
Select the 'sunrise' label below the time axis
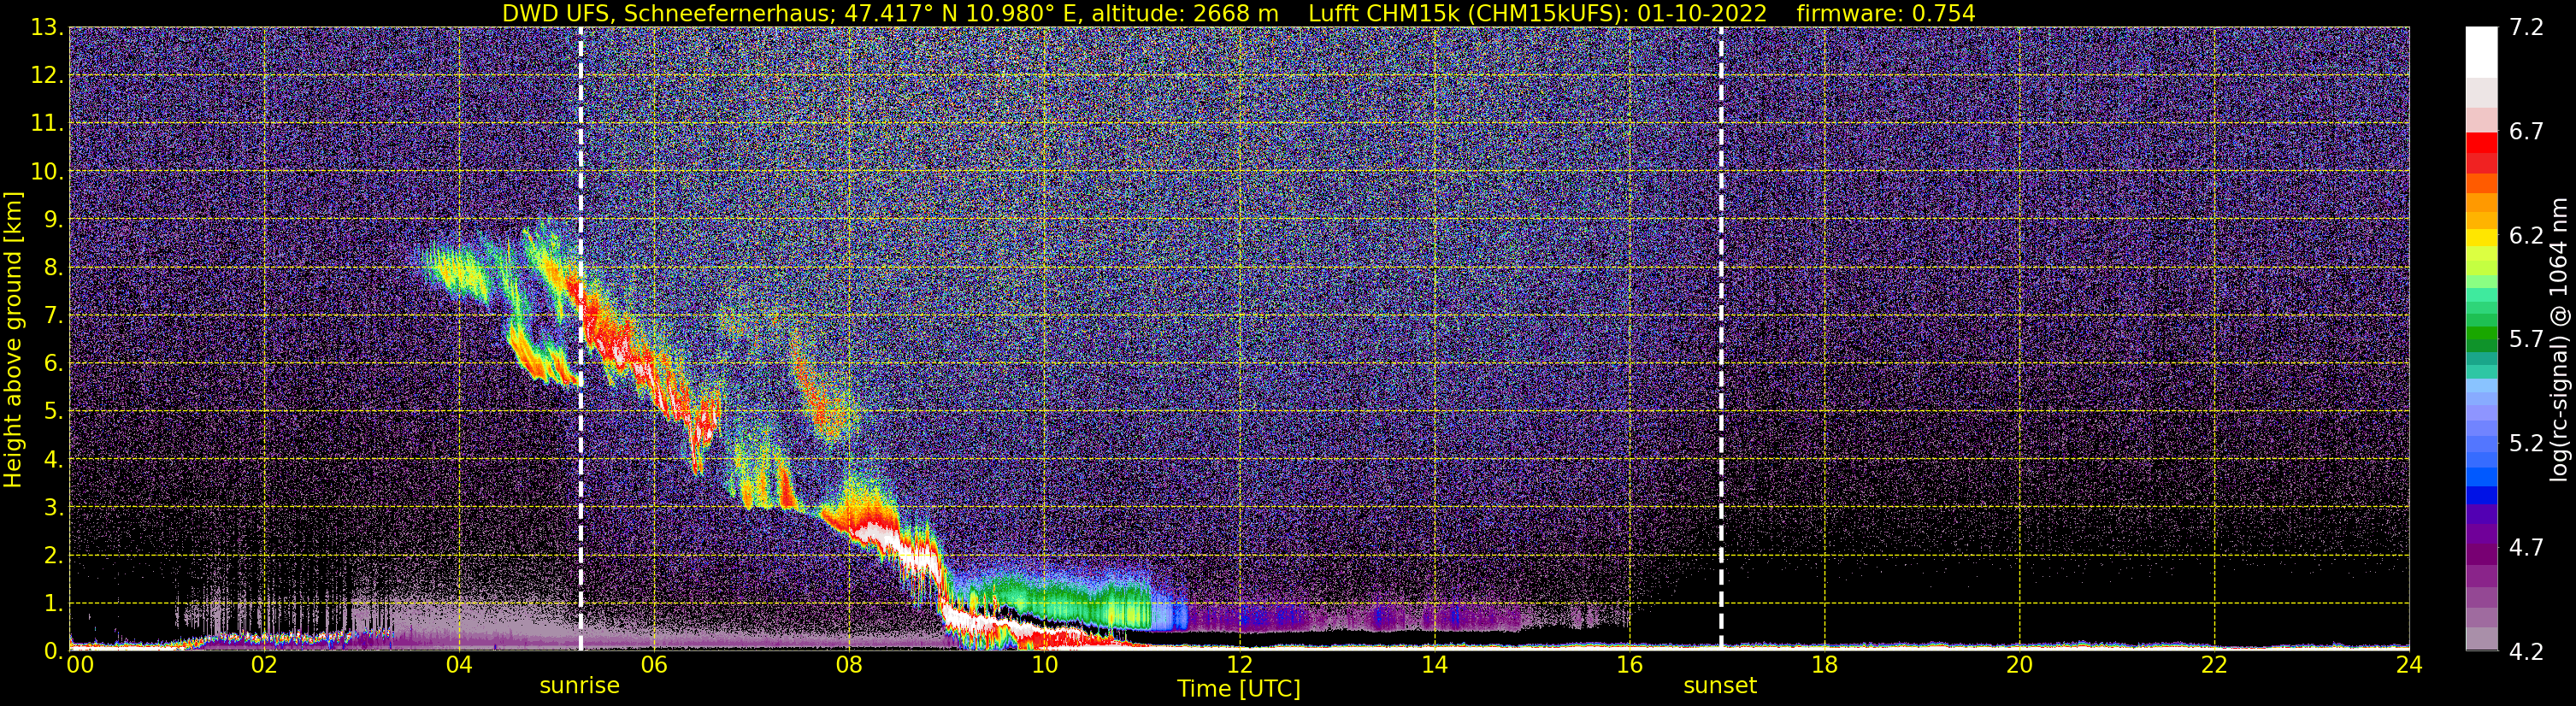pyautogui.click(x=580, y=686)
